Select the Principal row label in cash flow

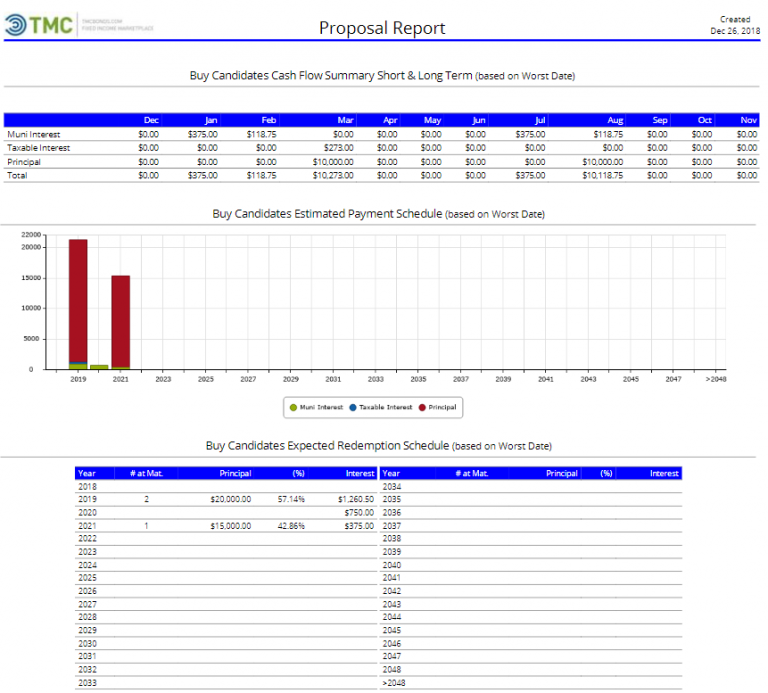(24, 162)
